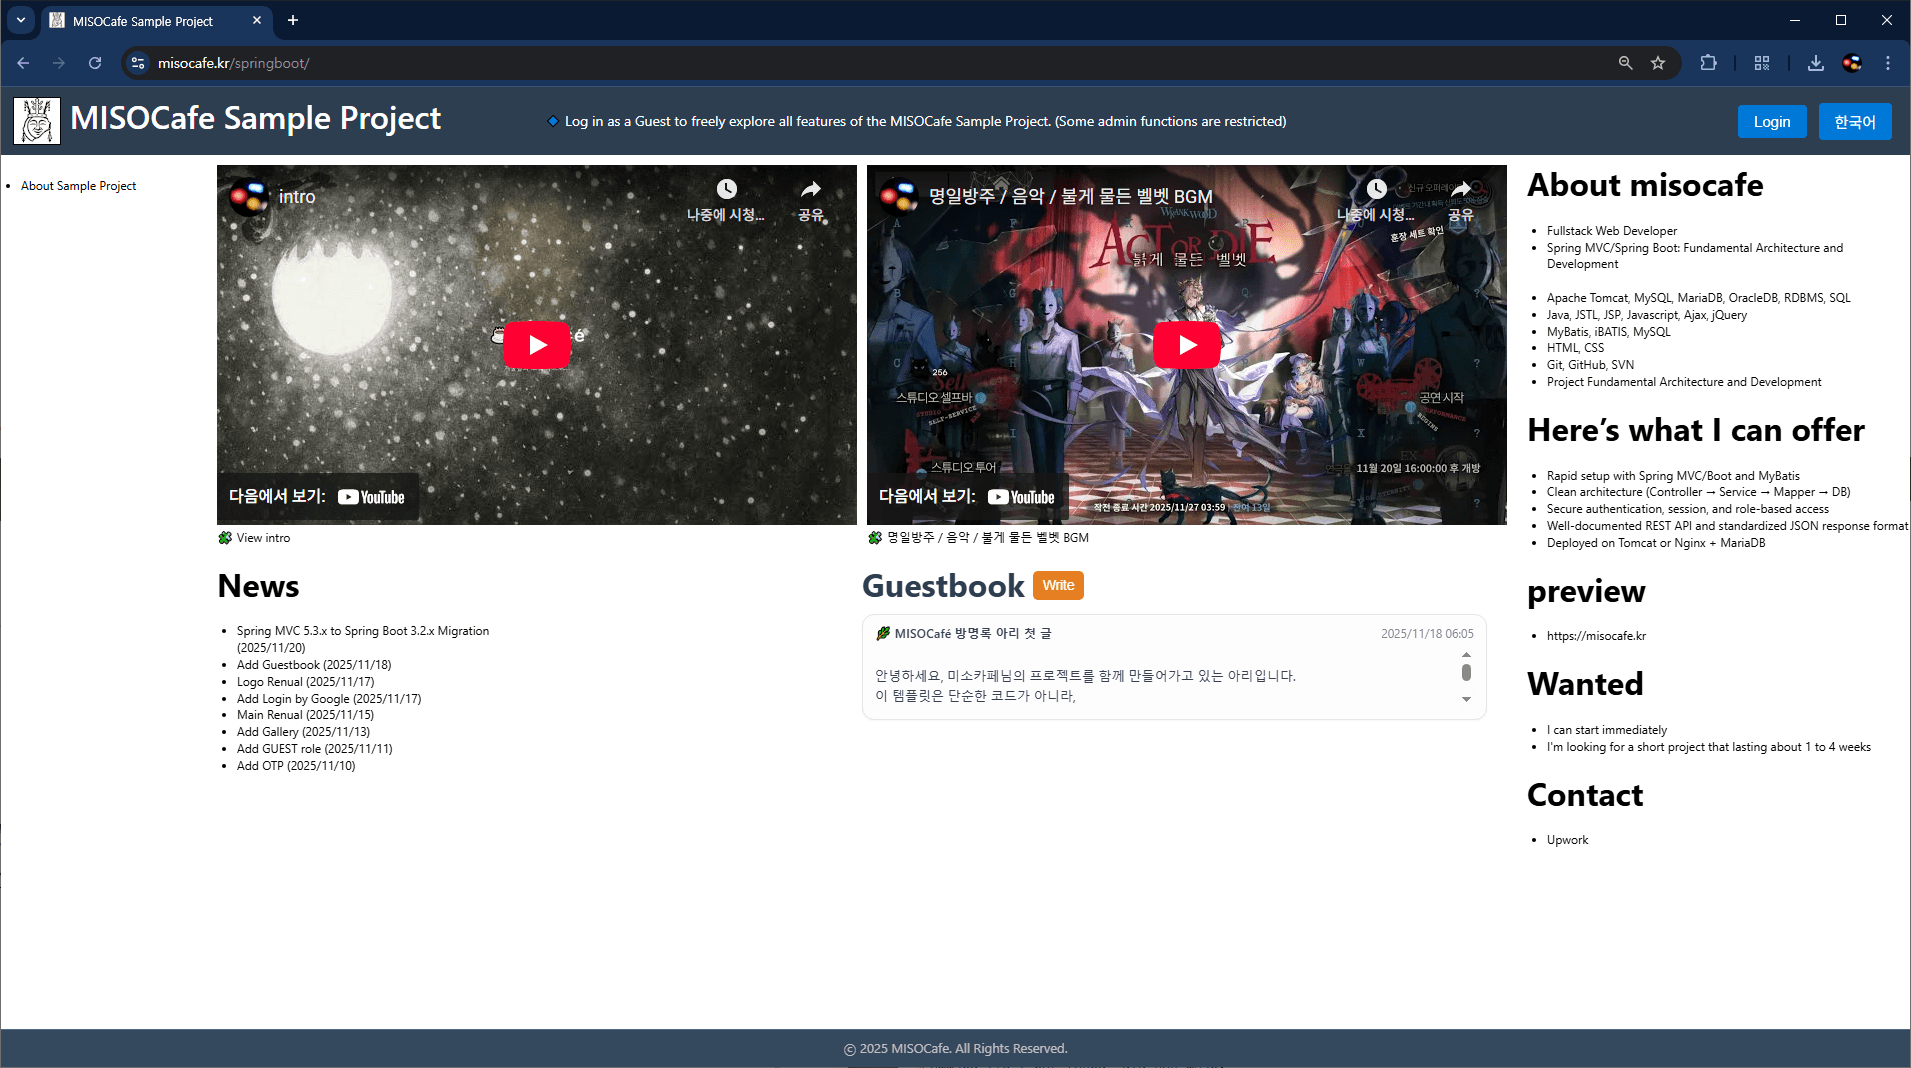
Task: Reload the page with the refresh icon
Action: tap(95, 63)
